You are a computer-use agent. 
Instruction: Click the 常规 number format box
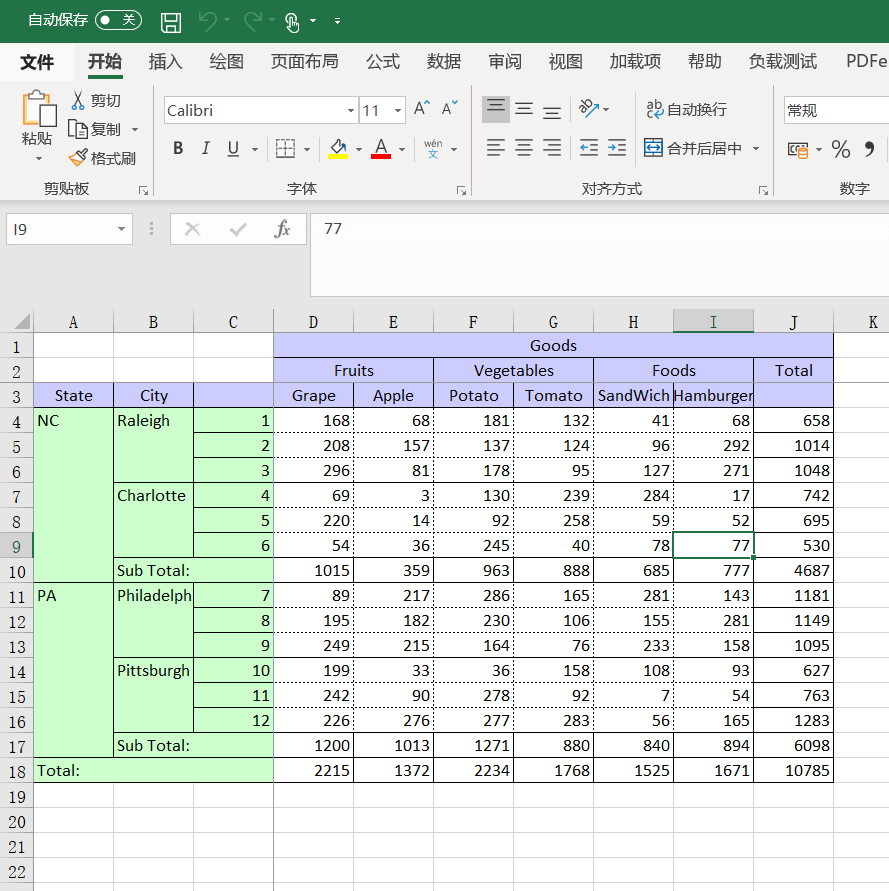pos(836,110)
